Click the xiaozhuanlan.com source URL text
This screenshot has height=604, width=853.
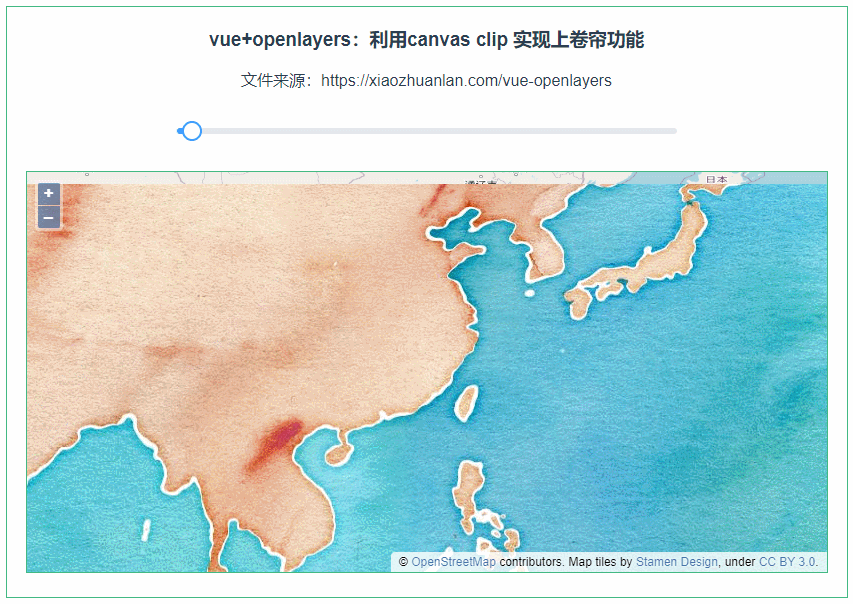coord(466,81)
